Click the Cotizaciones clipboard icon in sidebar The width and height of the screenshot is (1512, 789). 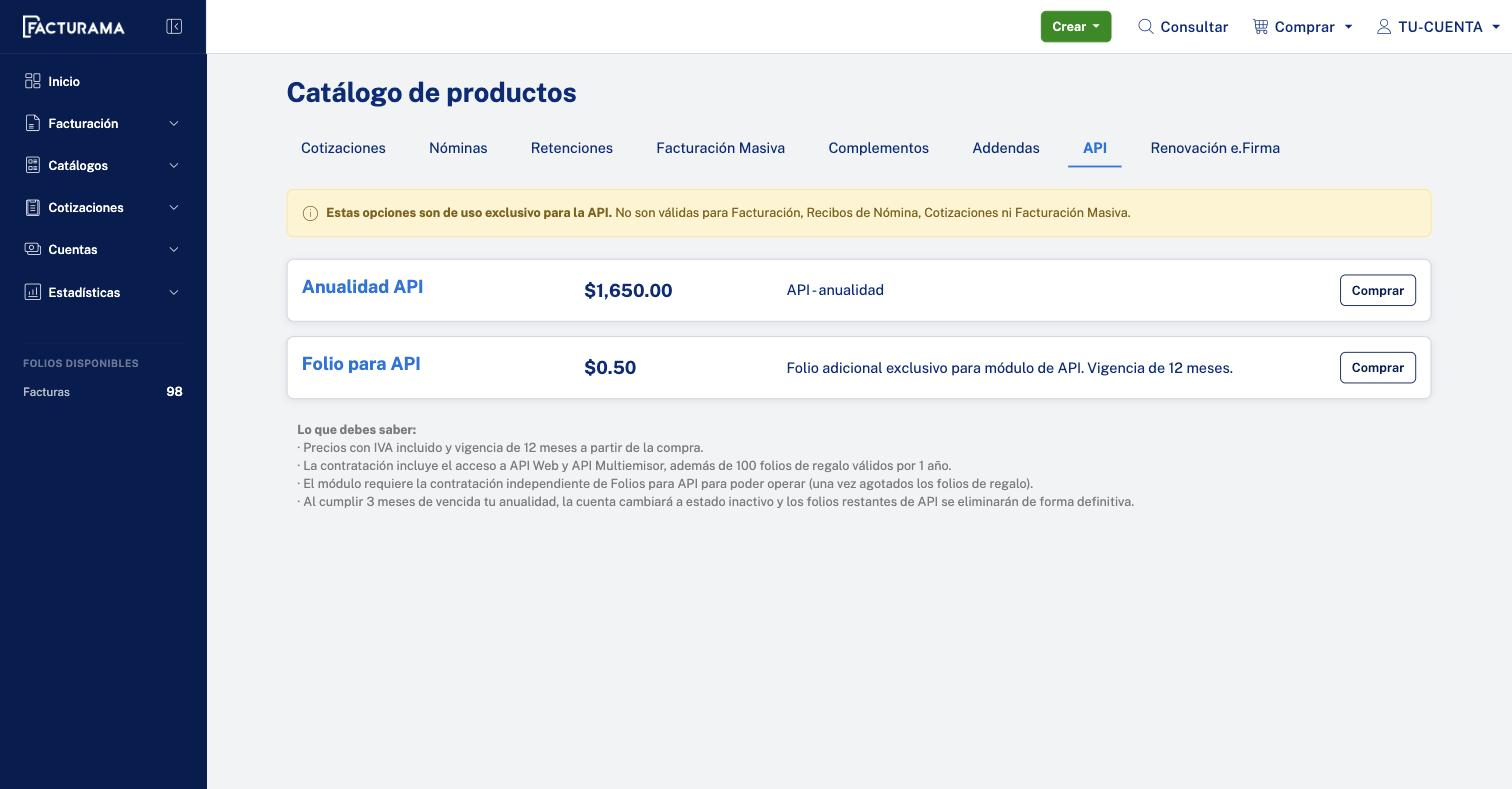pyautogui.click(x=33, y=207)
